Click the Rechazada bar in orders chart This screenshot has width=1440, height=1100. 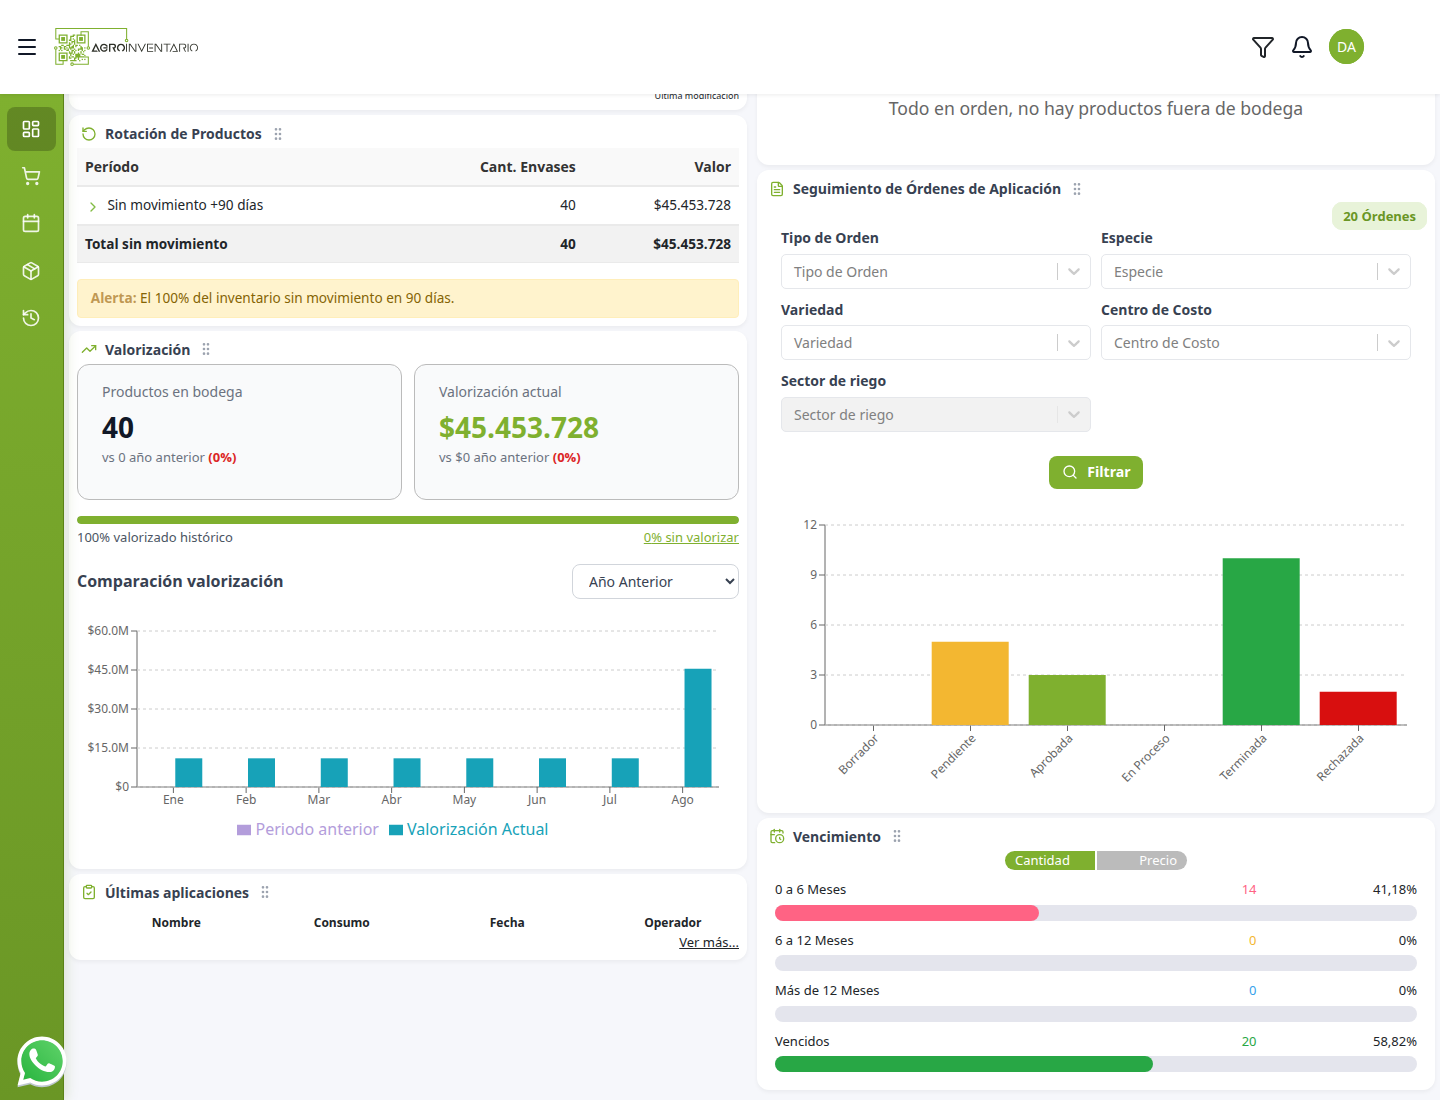[x=1358, y=708]
